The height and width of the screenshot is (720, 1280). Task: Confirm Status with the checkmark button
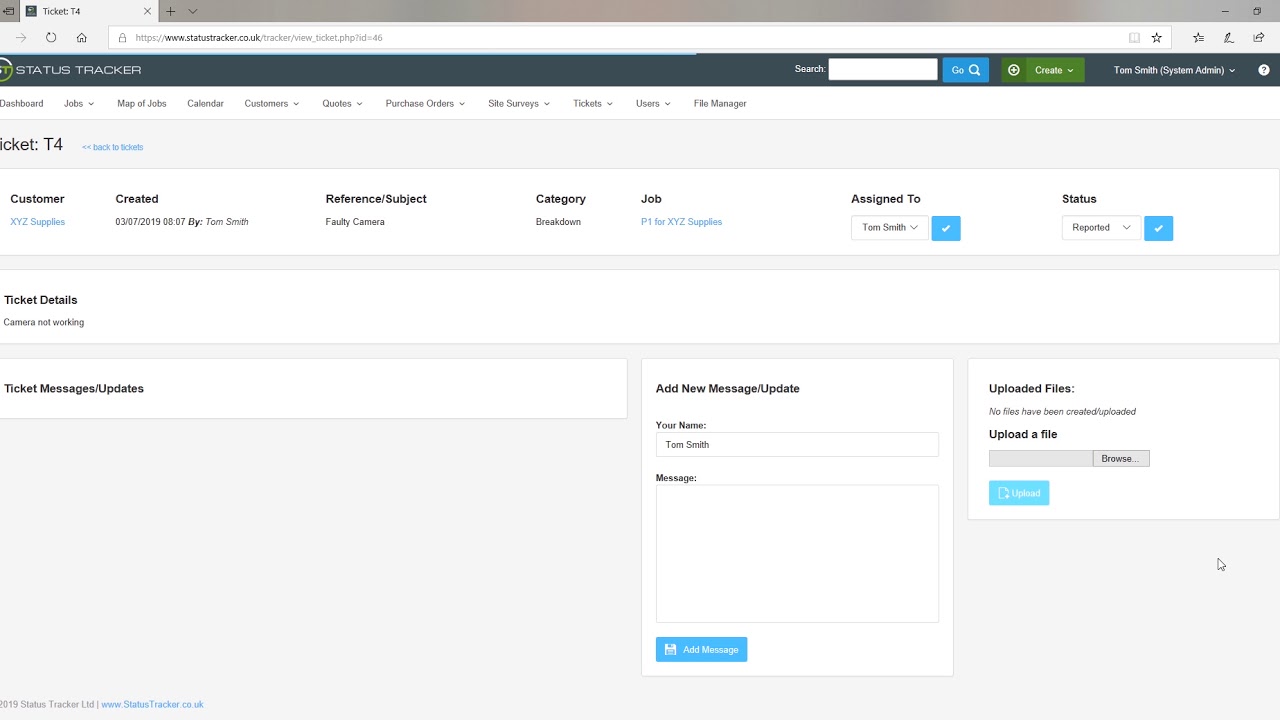(x=1158, y=228)
